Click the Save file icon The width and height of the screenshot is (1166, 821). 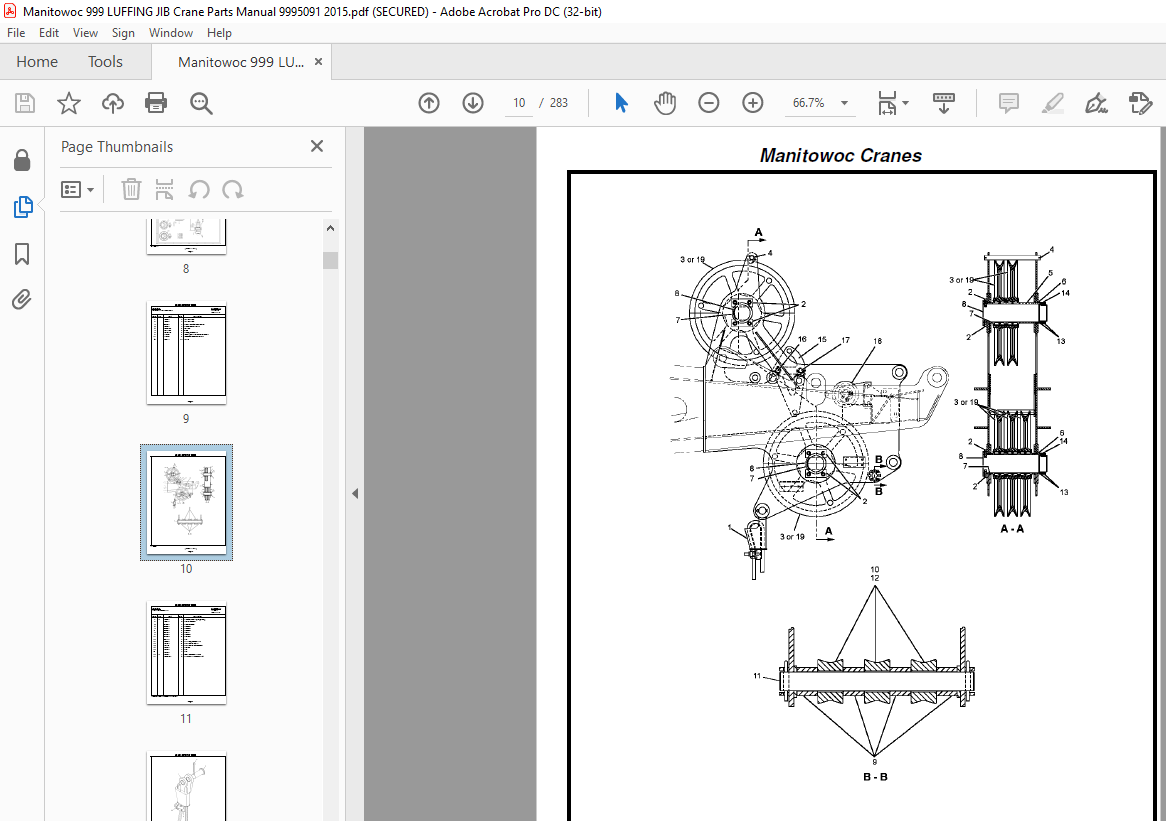pyautogui.click(x=25, y=103)
